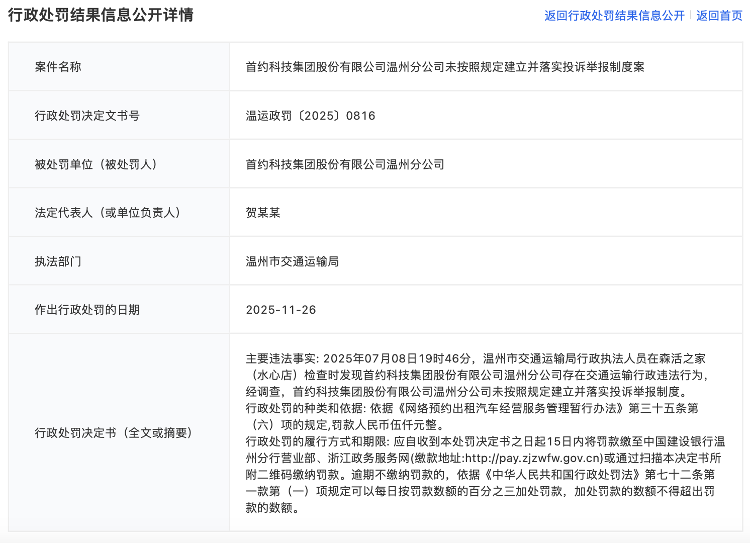Select the 法定代表人（或单位负责人） label
This screenshot has height=543, width=750.
106,212
